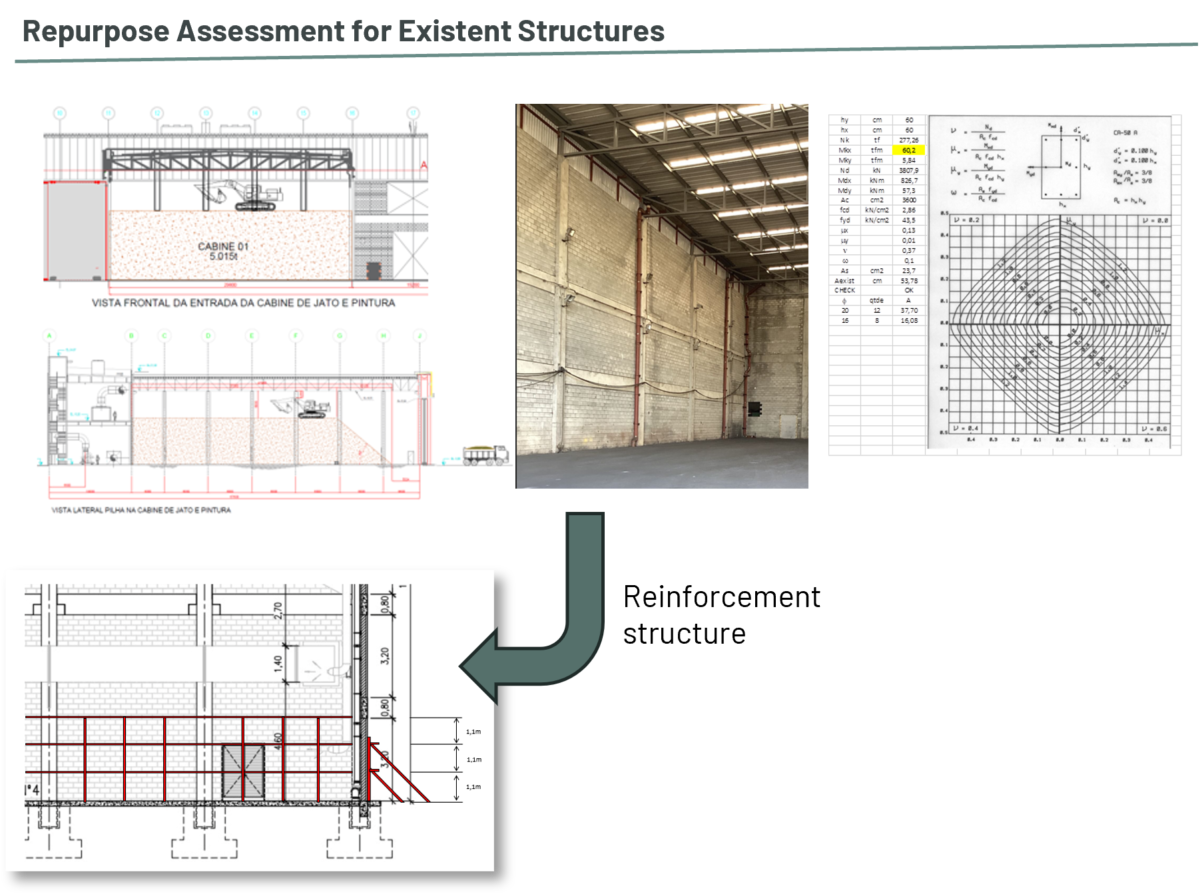Click the dump truck in side view drawing
Image resolution: width=1200 pixels, height=894 pixels.
(x=486, y=454)
